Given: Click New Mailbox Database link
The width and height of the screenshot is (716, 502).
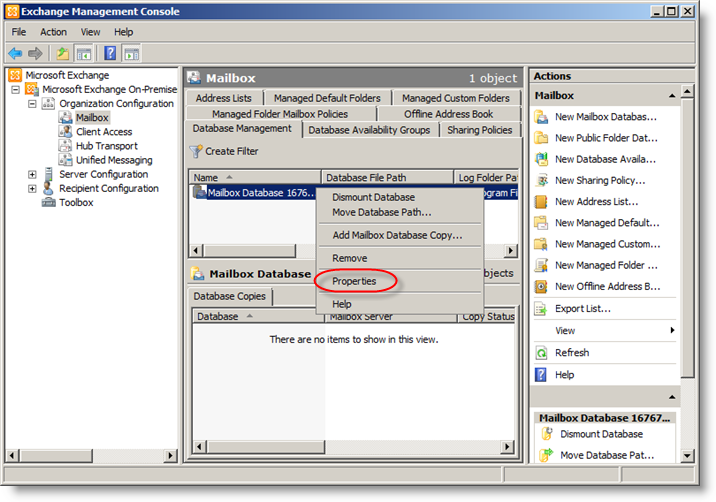Looking at the screenshot, I should (x=605, y=117).
